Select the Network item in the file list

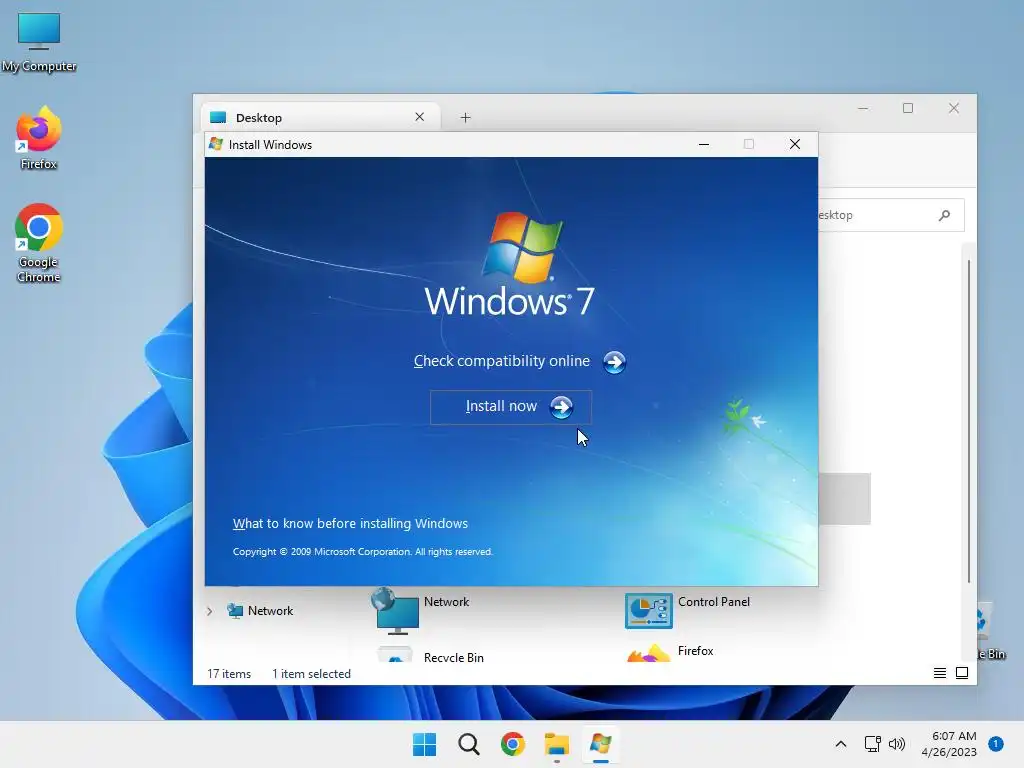423,611
